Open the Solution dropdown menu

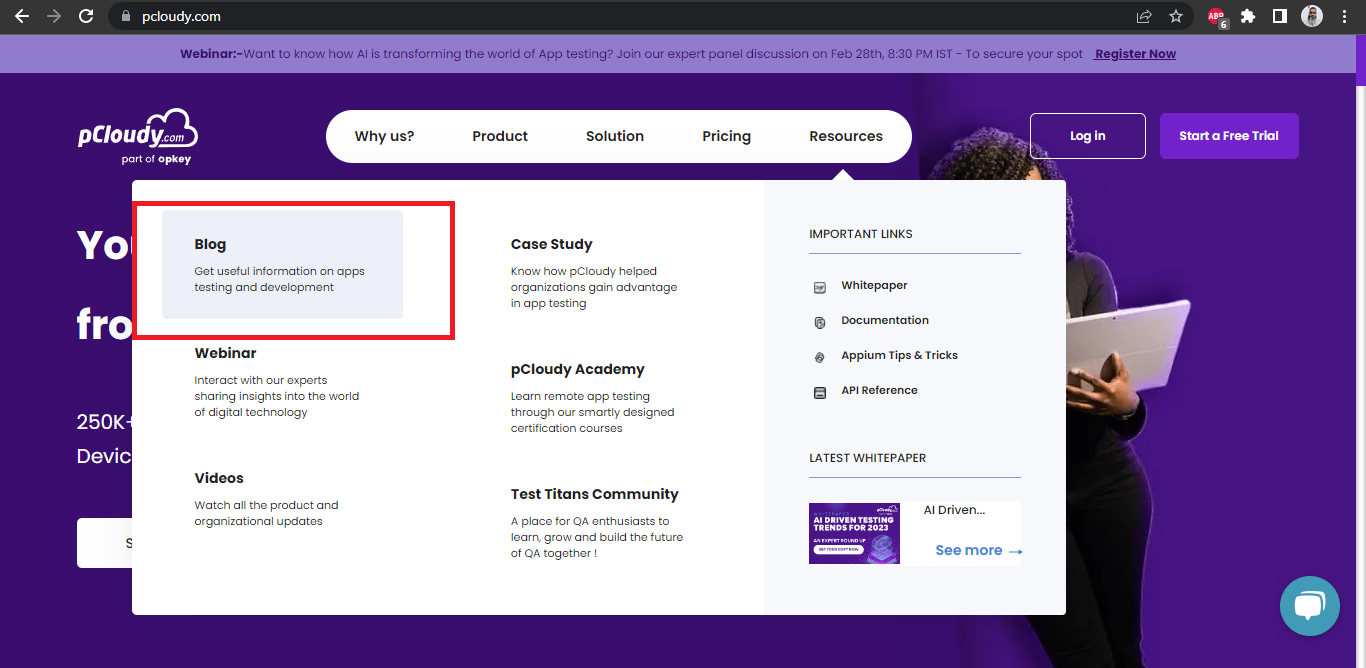pyautogui.click(x=614, y=136)
